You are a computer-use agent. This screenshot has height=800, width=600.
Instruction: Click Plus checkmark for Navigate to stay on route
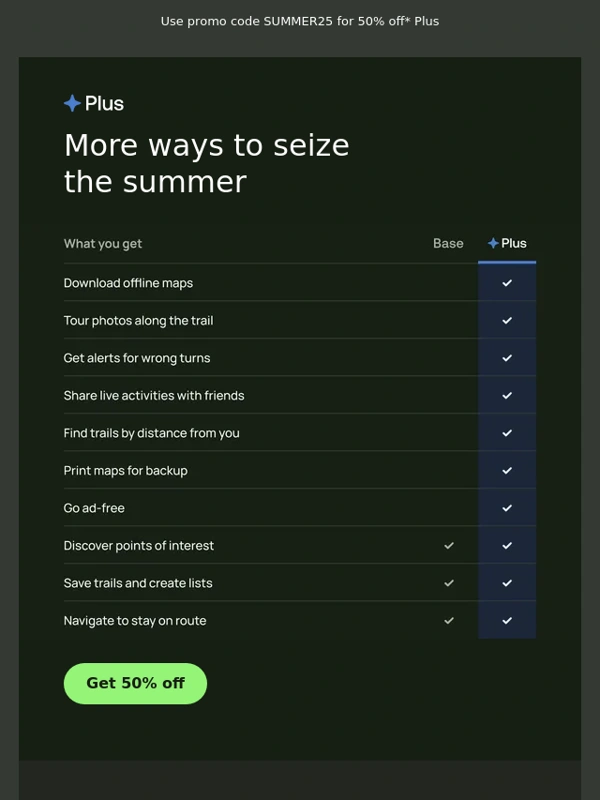tap(507, 620)
